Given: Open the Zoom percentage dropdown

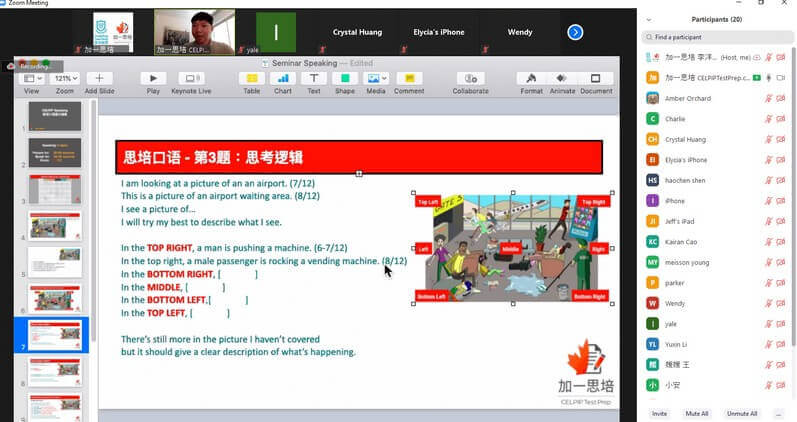Looking at the screenshot, I should click(65, 78).
